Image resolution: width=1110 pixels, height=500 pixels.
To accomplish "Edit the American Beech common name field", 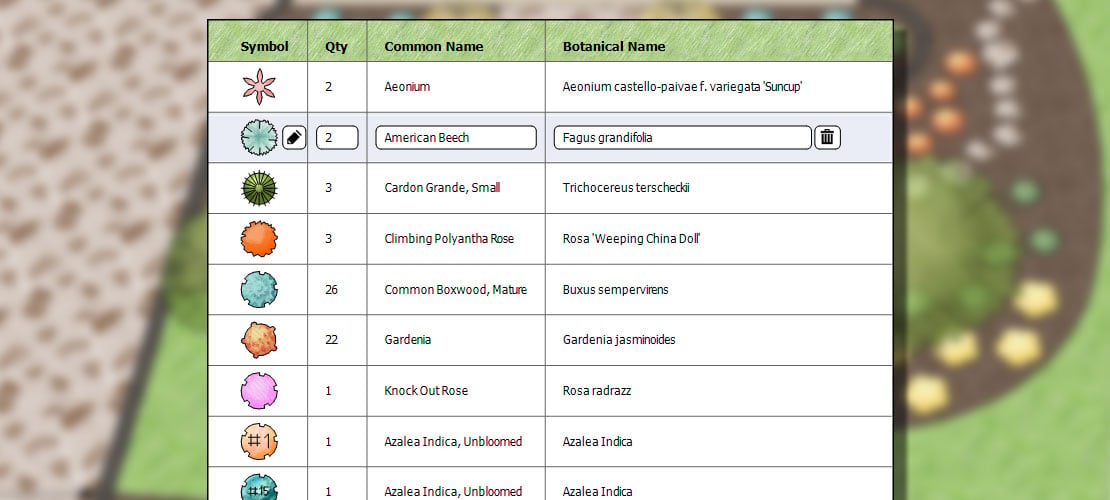I will (x=456, y=137).
